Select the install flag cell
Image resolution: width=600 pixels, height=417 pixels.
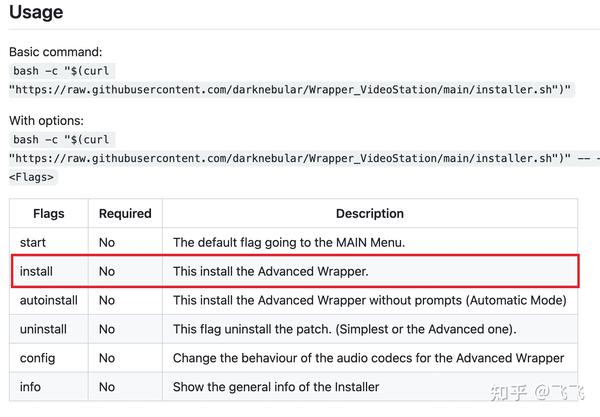click(x=36, y=271)
